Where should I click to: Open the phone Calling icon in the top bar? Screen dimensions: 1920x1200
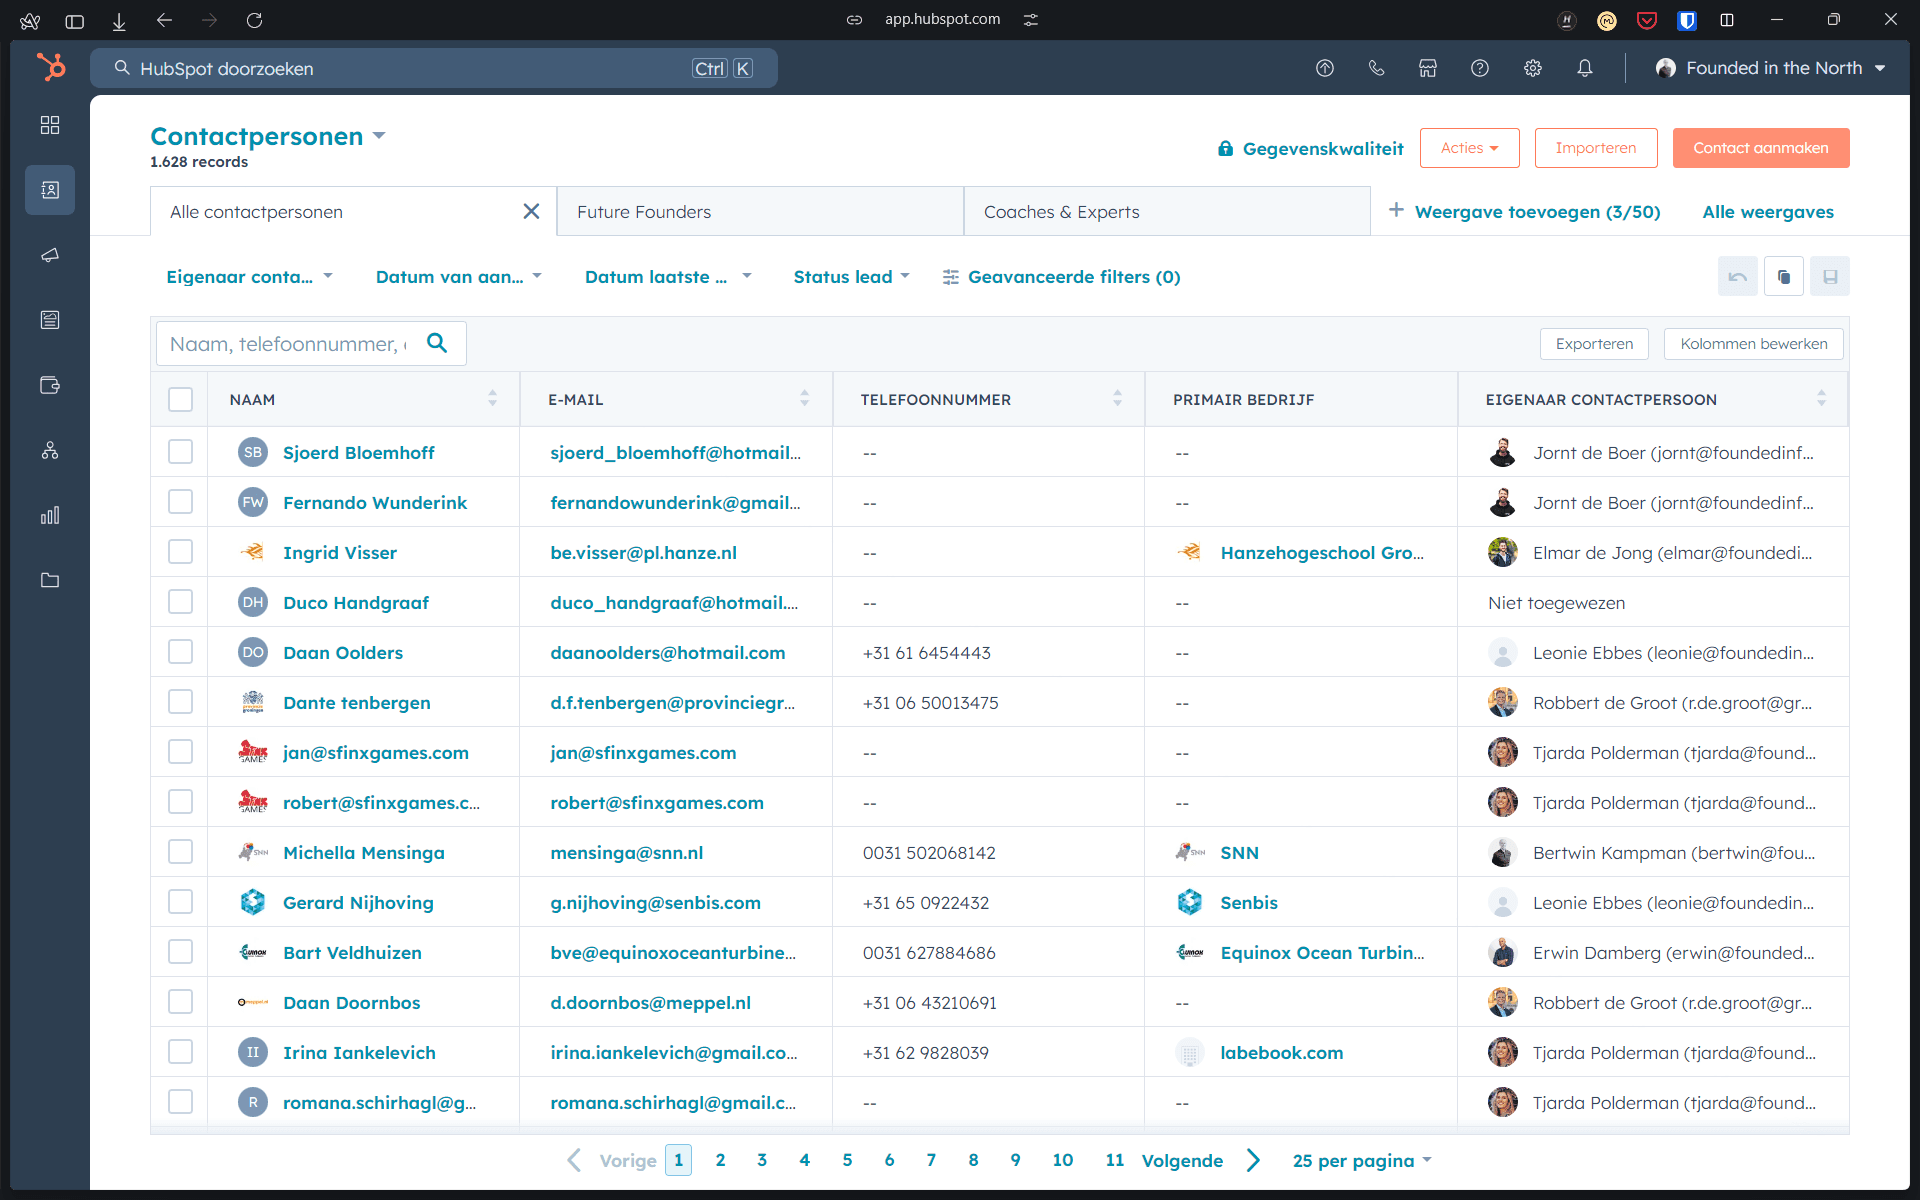pos(1377,68)
